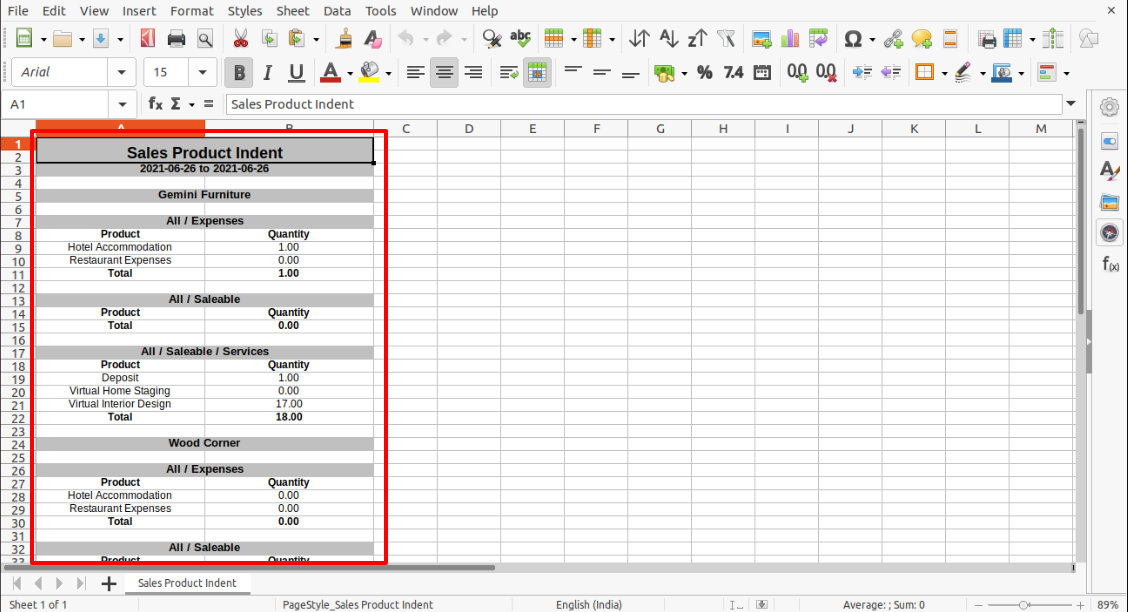This screenshot has height=612, width=1128.
Task: Run the spelling check (abc icon)
Action: [x=520, y=38]
